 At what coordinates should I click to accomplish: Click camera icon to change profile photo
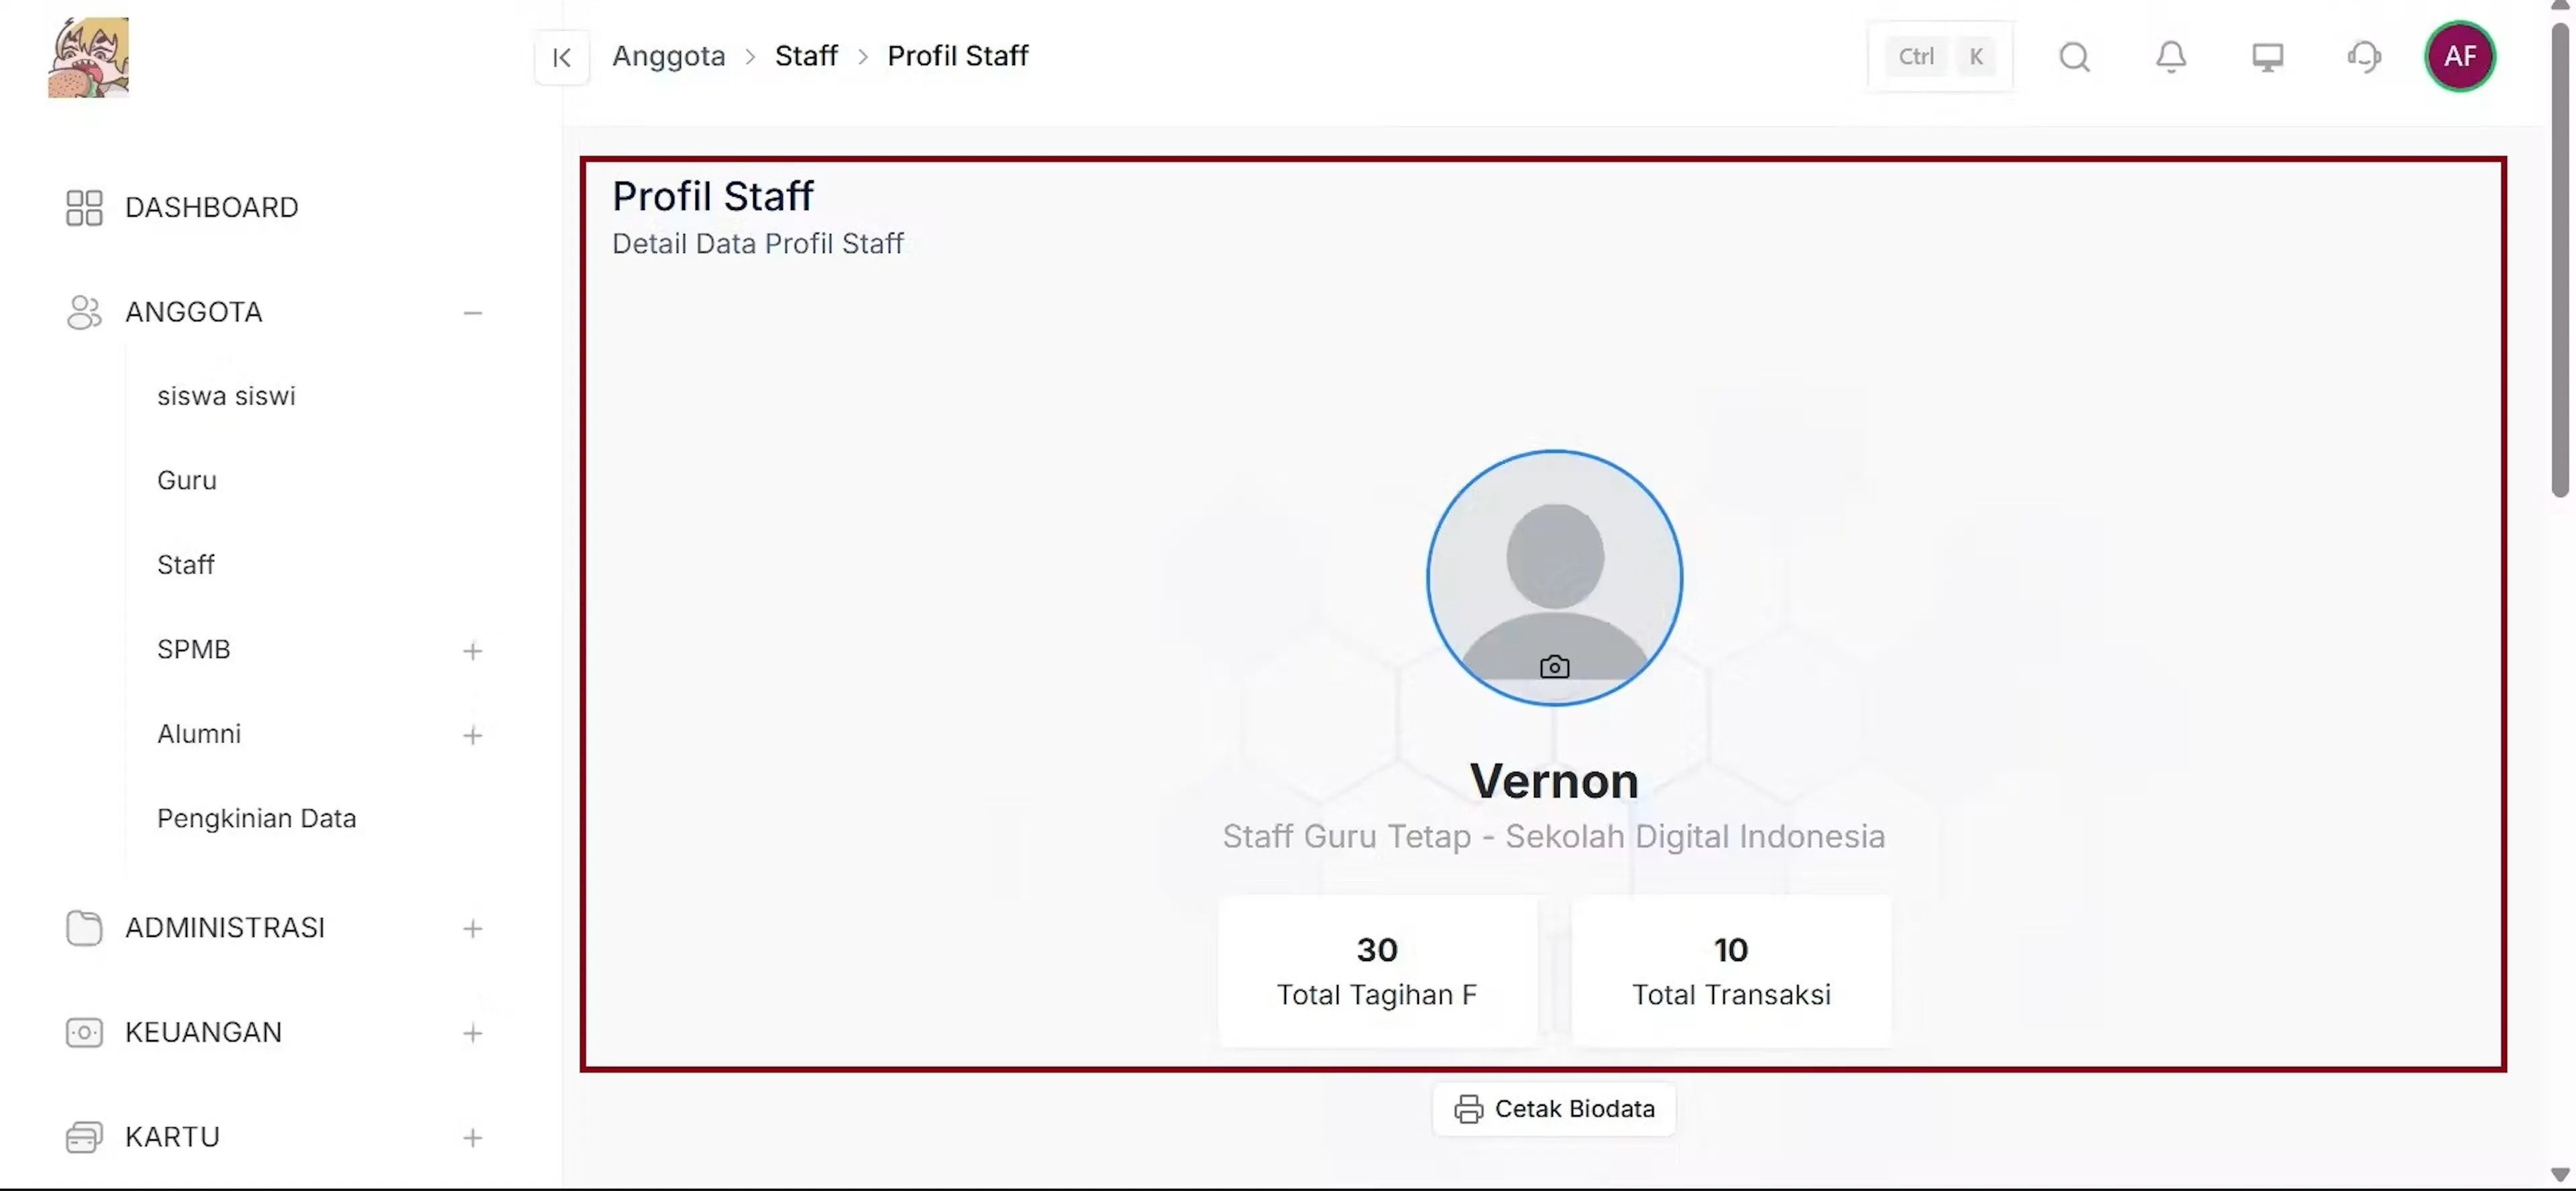click(x=1554, y=666)
